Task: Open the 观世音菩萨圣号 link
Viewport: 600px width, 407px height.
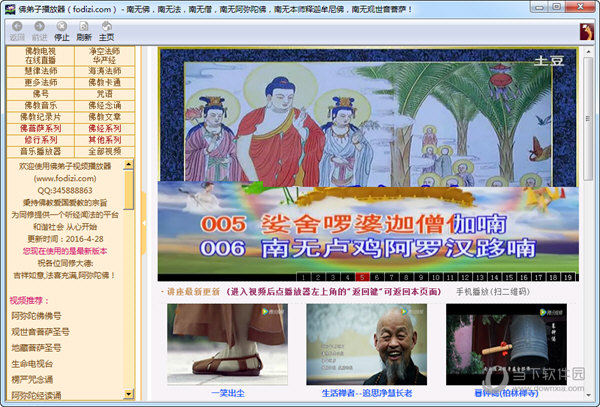Action: pos(40,332)
